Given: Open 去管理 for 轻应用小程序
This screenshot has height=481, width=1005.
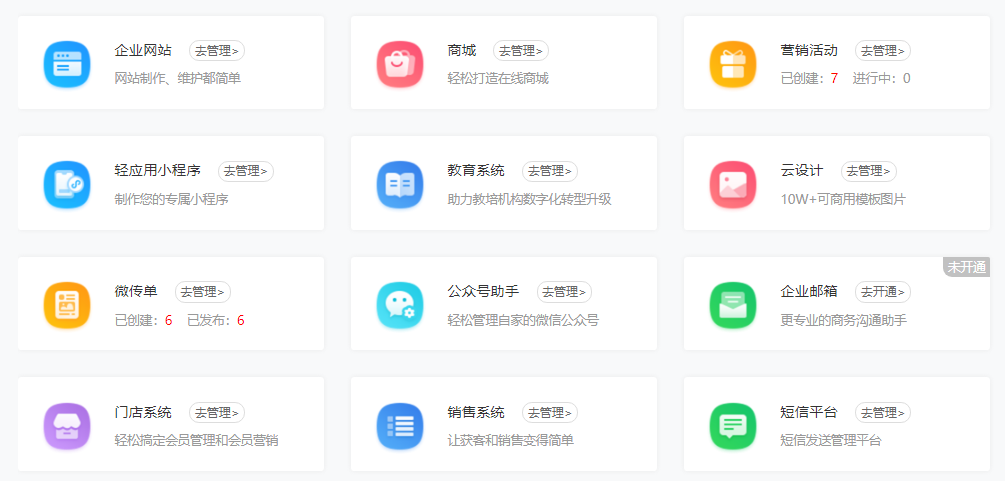Looking at the screenshot, I should (245, 171).
